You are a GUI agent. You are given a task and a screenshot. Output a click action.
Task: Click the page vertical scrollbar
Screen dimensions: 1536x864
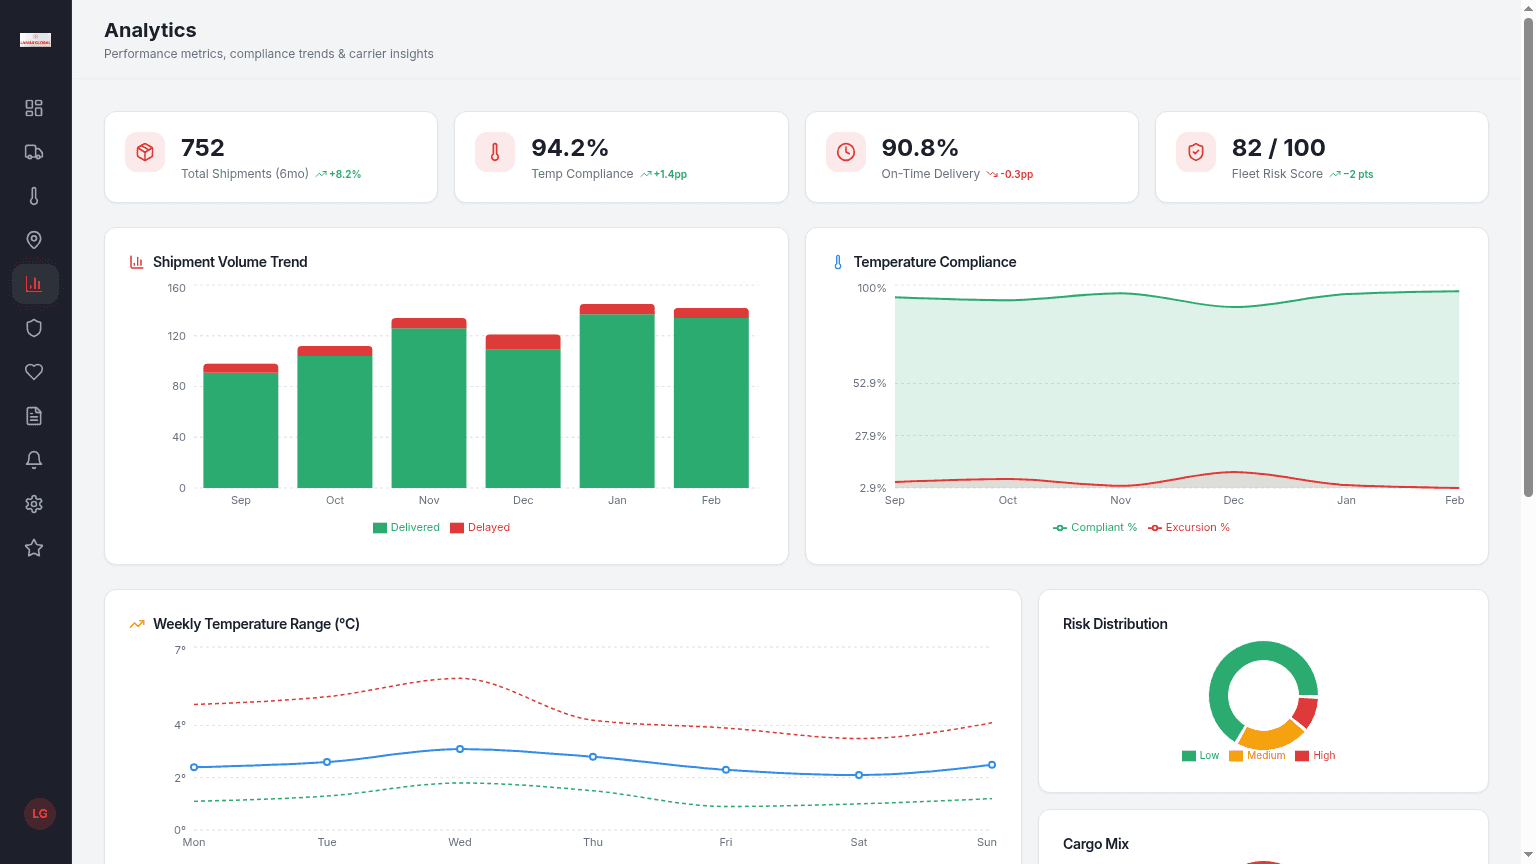(x=1528, y=255)
